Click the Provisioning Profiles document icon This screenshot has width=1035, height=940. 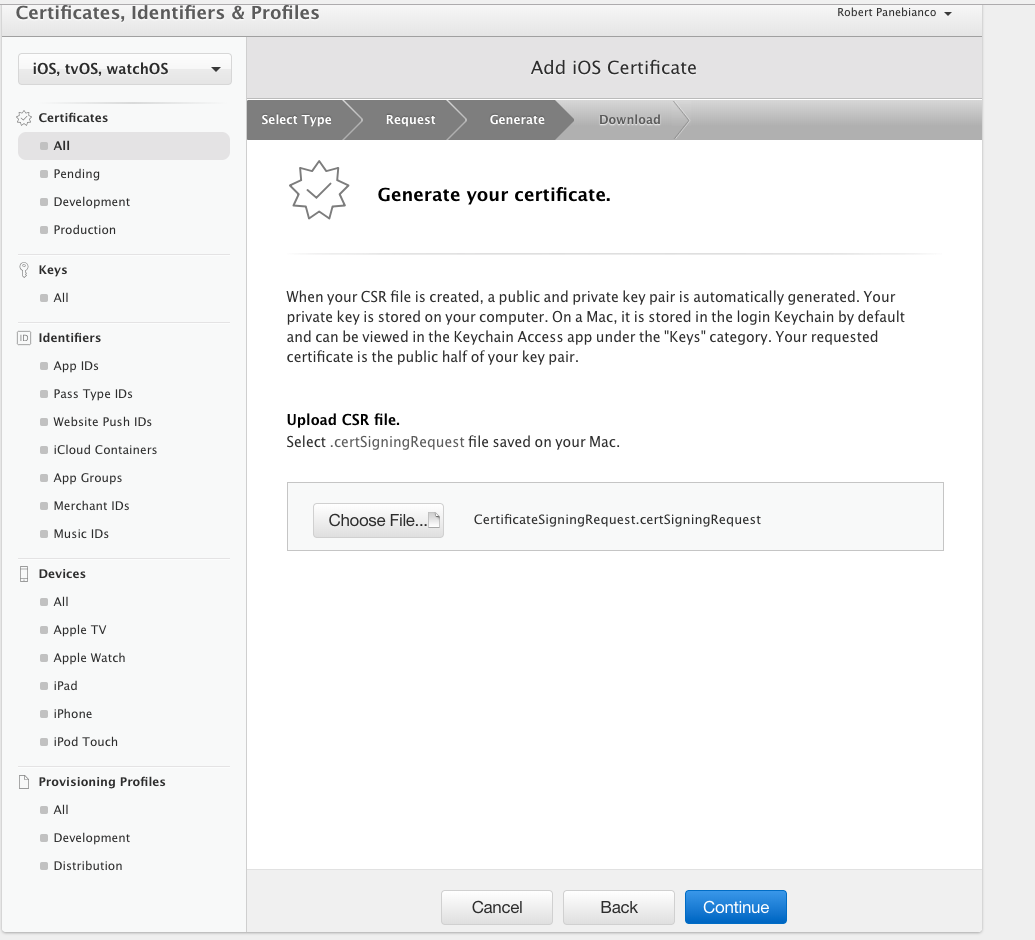[x=24, y=782]
